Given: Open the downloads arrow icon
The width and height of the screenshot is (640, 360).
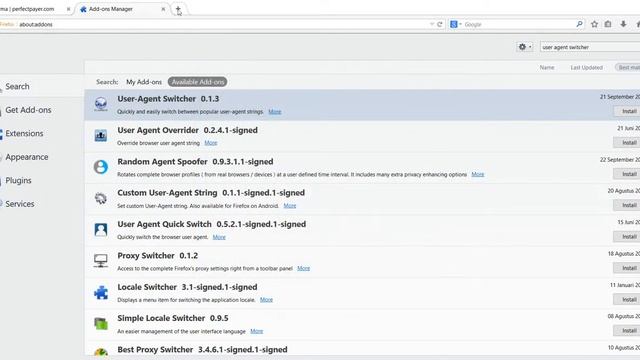Looking at the screenshot, I should pyautogui.click(x=623, y=24).
